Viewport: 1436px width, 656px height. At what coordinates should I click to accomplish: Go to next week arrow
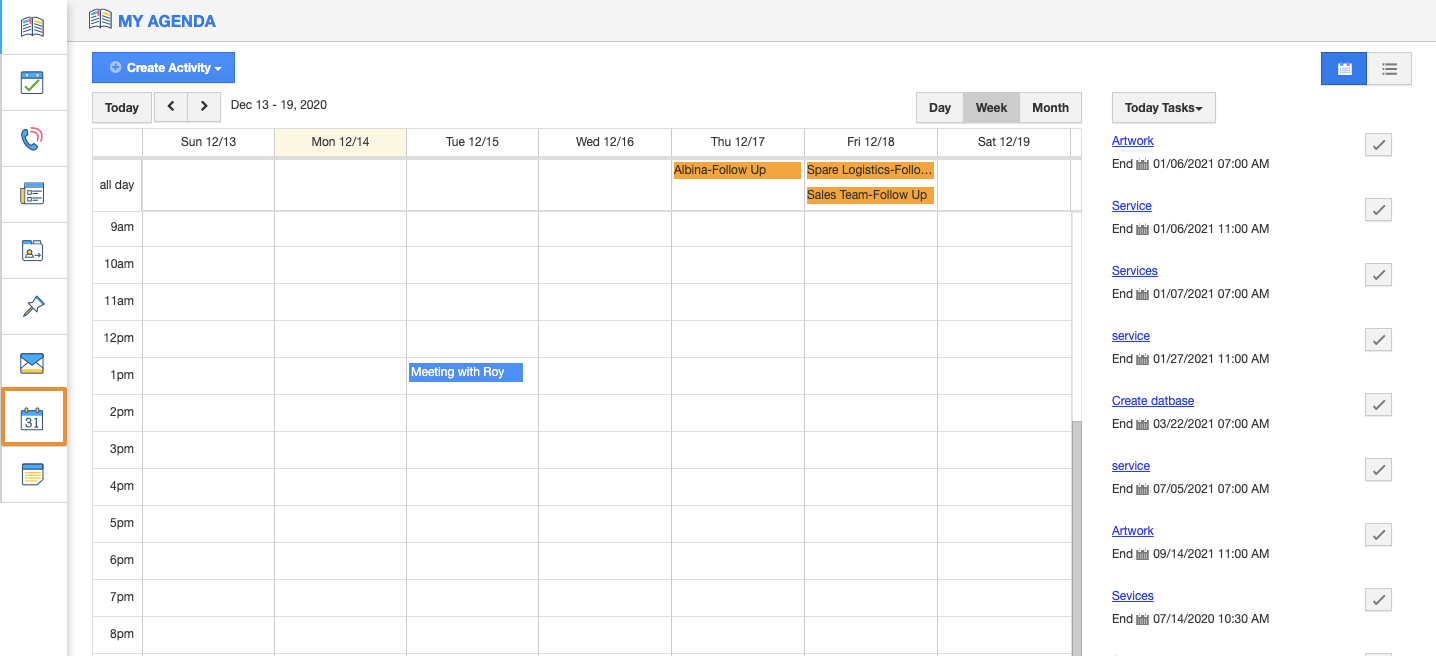point(204,107)
